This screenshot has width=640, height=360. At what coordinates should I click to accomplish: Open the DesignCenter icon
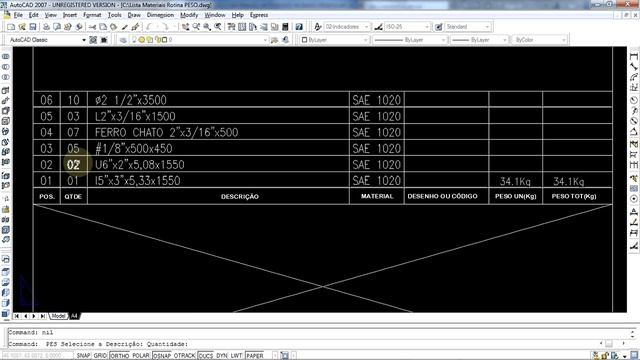tap(242, 27)
